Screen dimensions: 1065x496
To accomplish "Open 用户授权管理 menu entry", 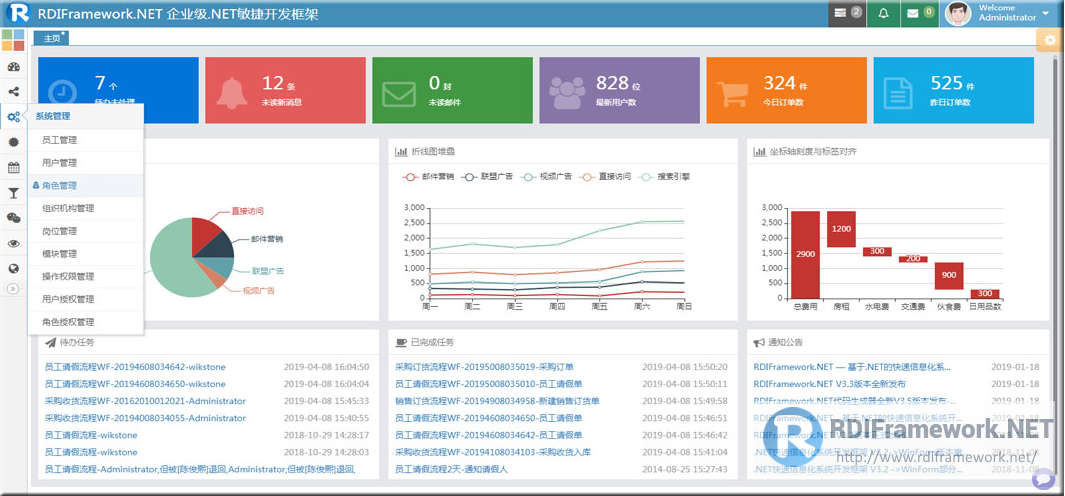I will click(86, 300).
